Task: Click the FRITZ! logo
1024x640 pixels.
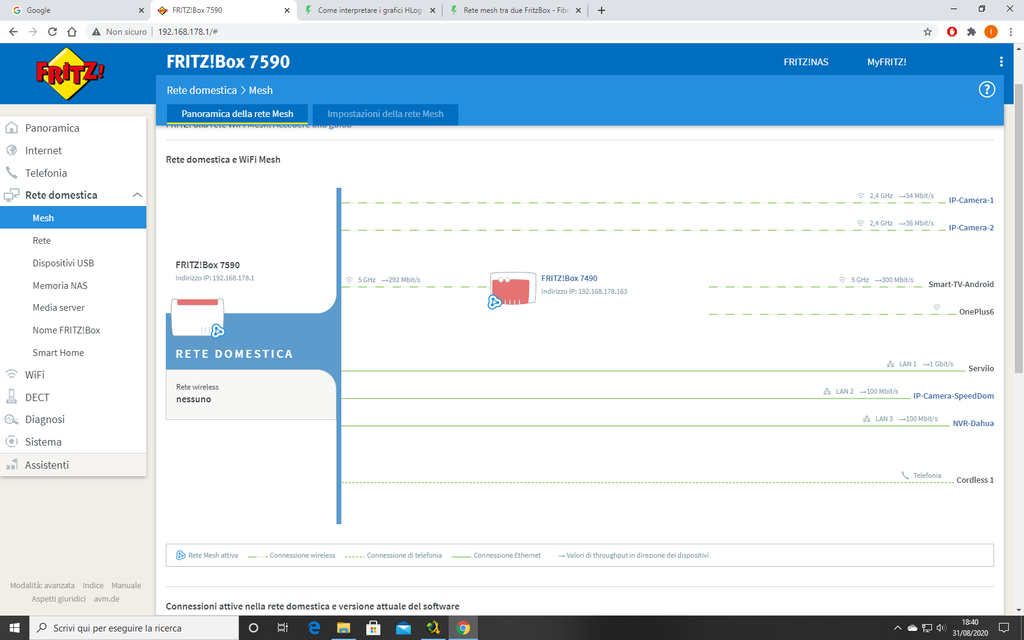Action: [x=70, y=73]
